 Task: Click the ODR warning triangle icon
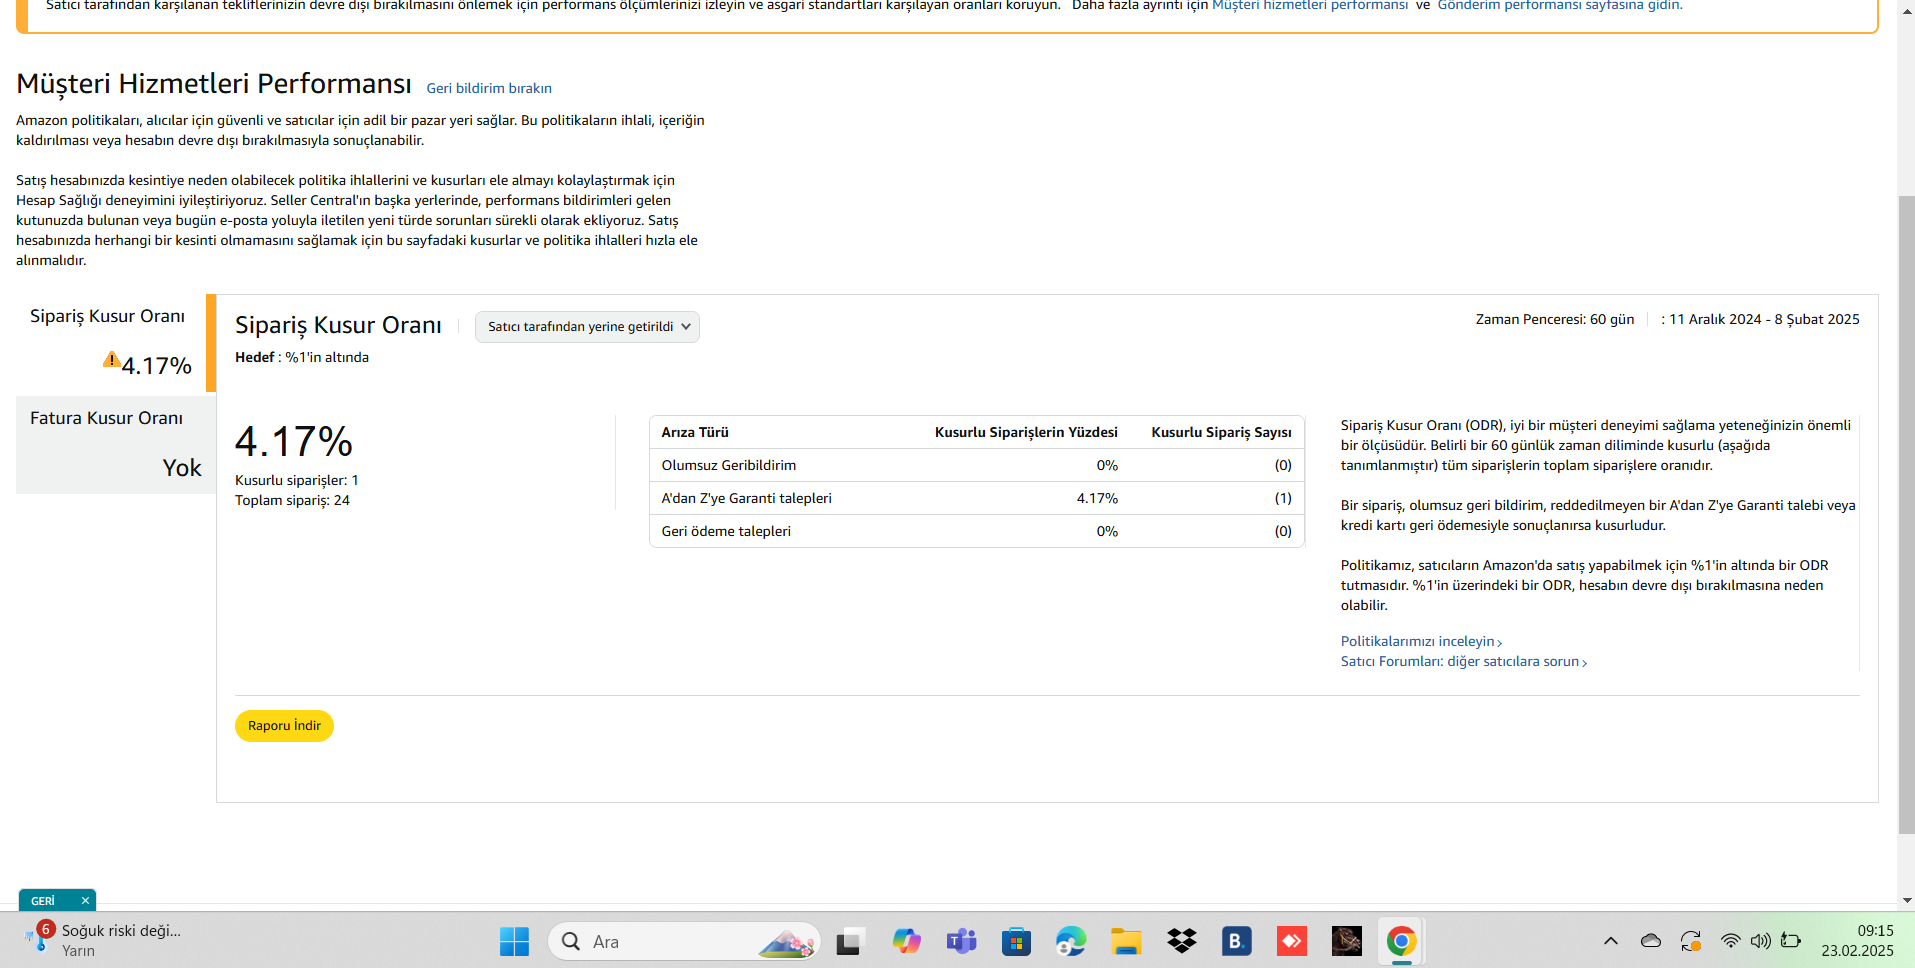(111, 360)
